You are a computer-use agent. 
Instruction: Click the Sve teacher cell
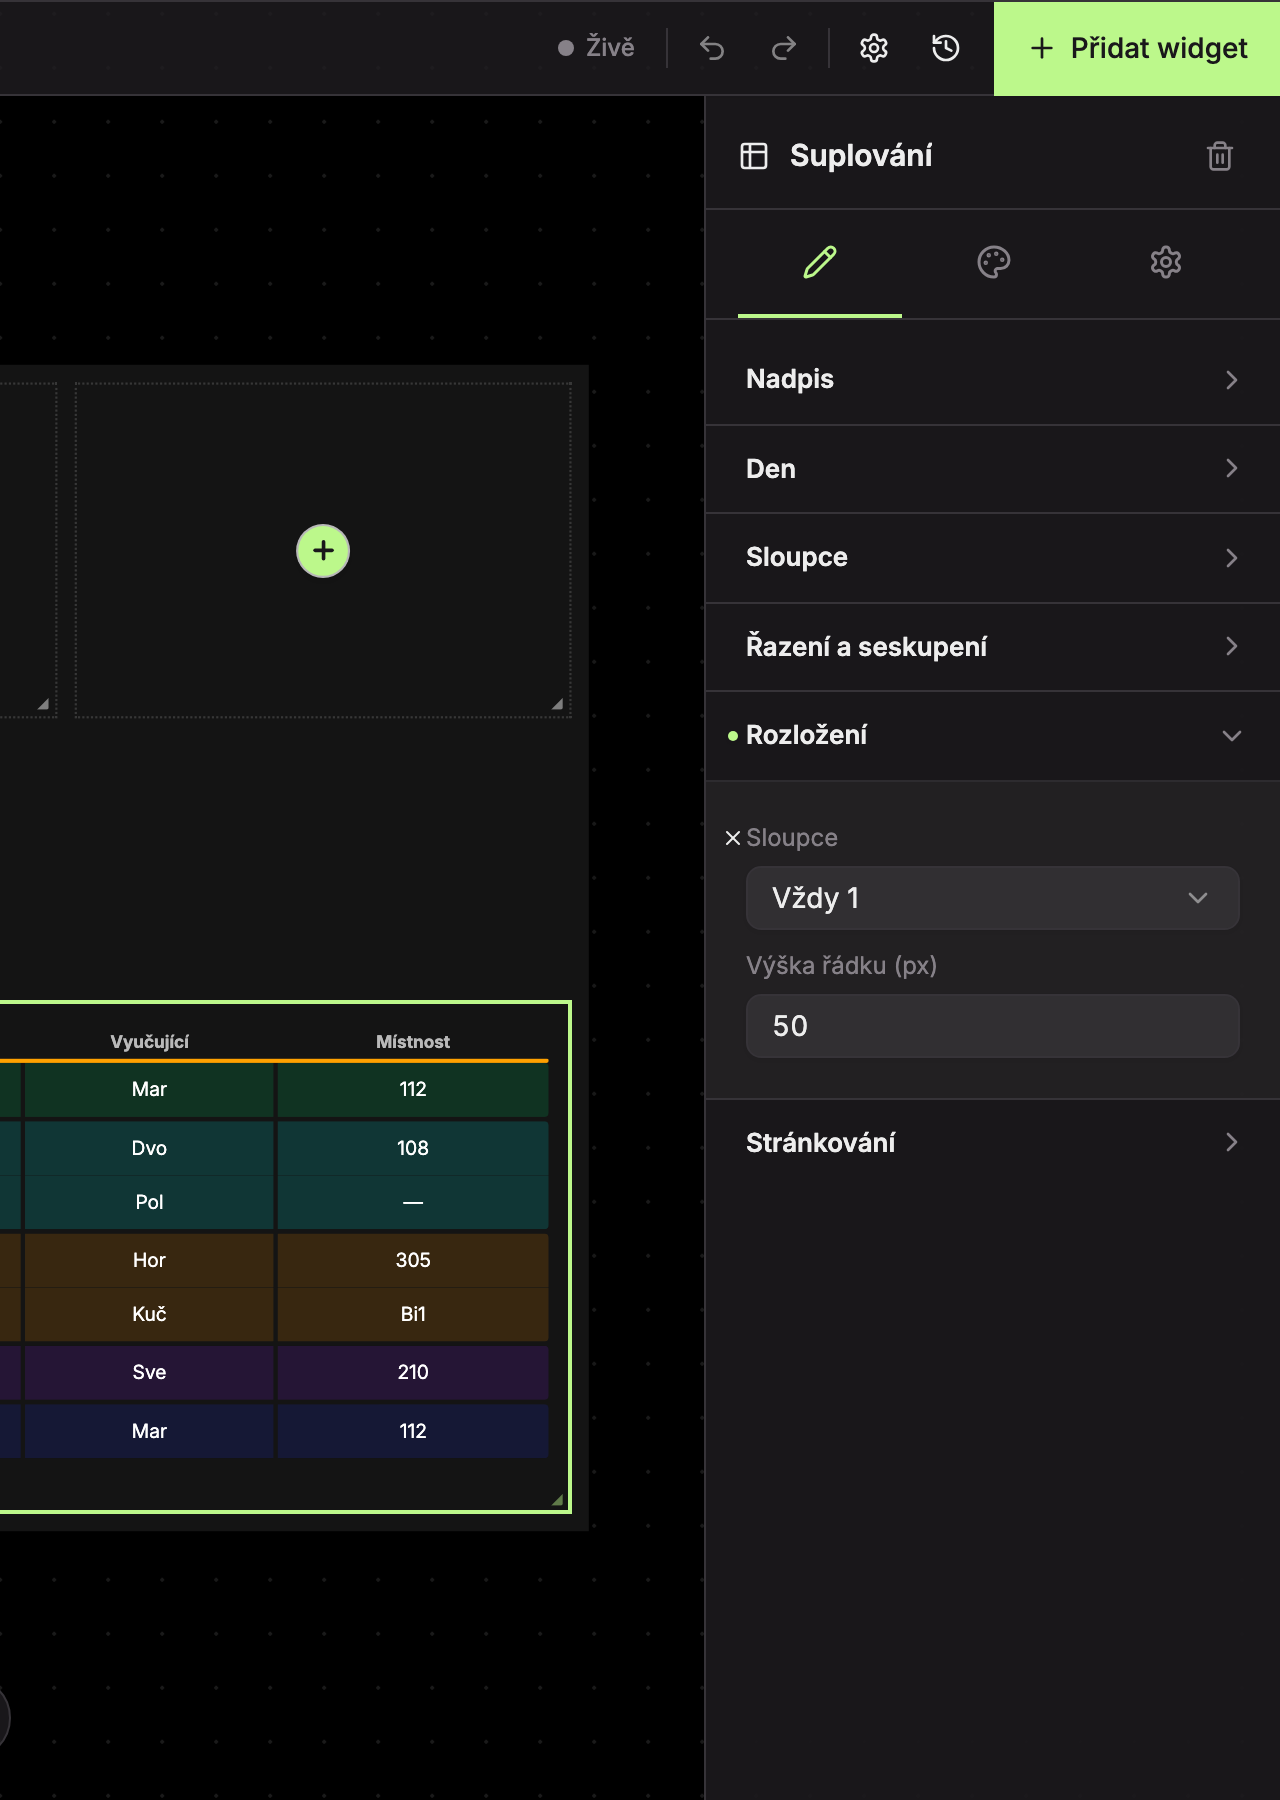149,1372
